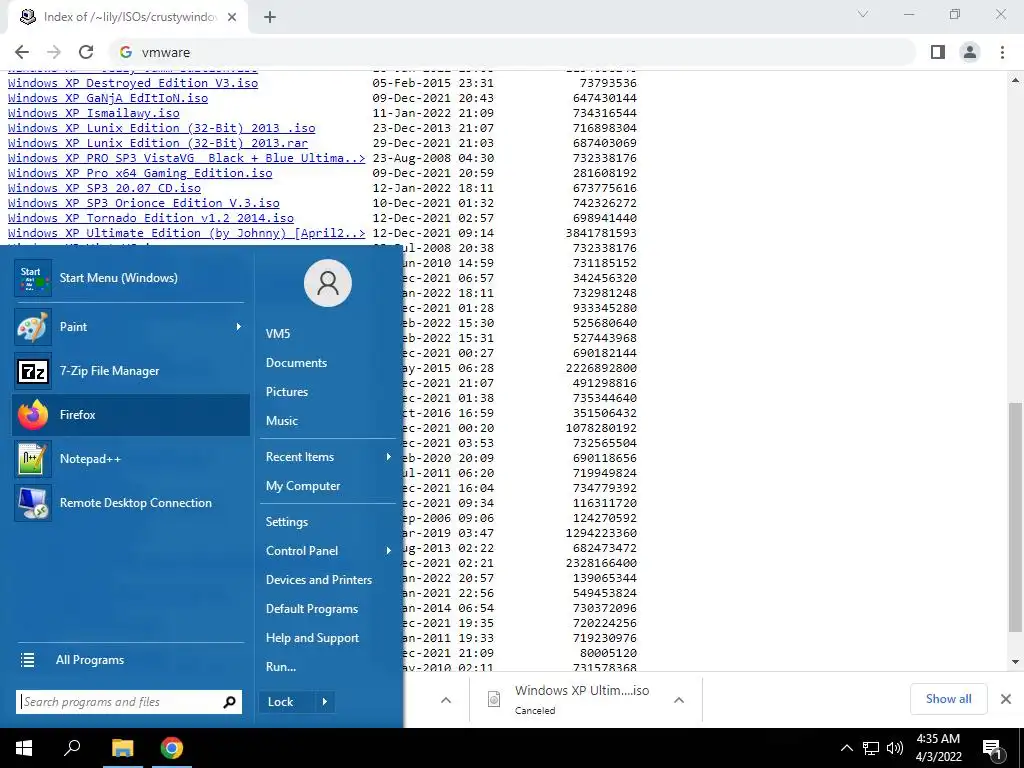Open Paint from the start menu
The width and height of the screenshot is (1024, 768).
tap(131, 327)
